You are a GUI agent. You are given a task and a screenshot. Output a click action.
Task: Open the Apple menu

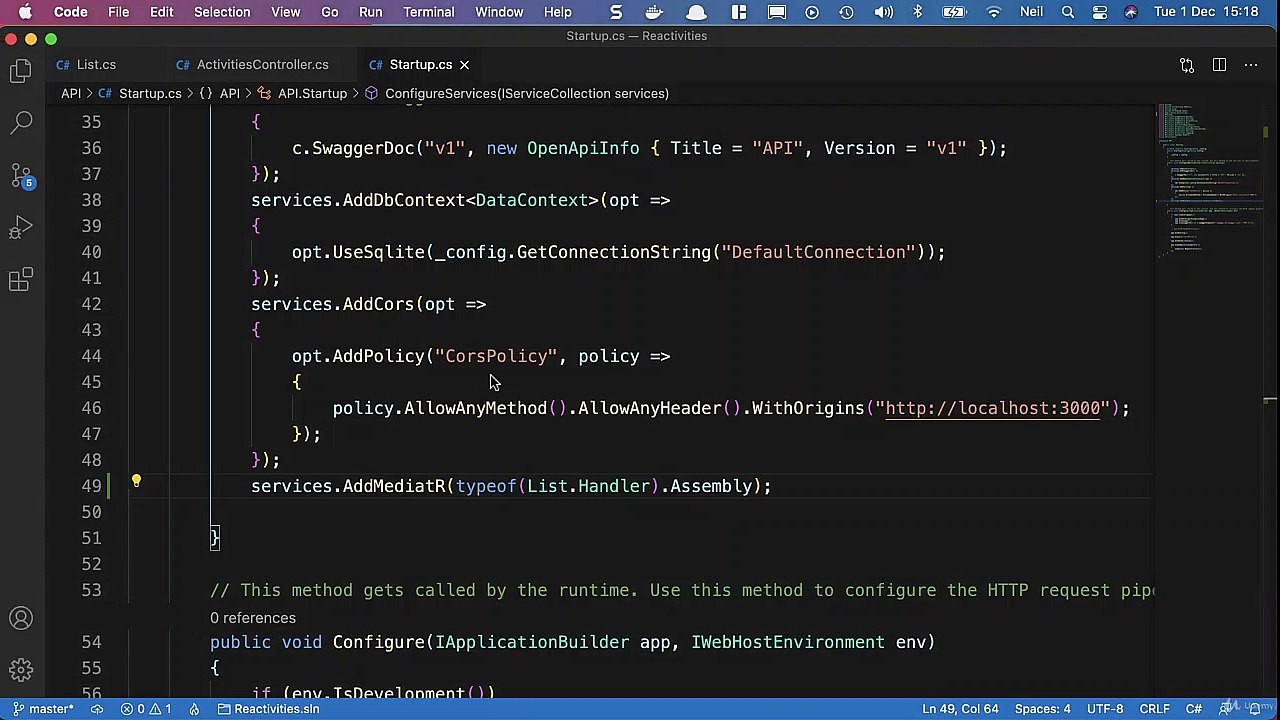tap(25, 12)
